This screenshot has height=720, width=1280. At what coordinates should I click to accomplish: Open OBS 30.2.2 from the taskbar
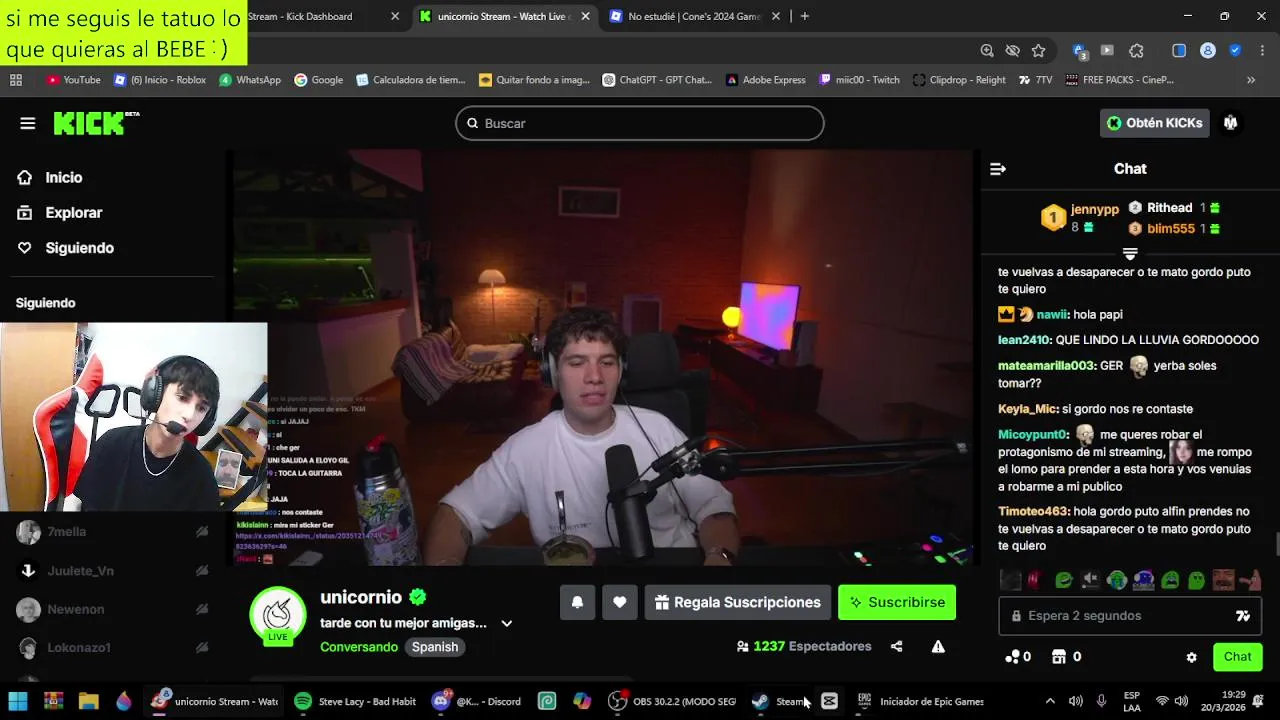tap(673, 701)
